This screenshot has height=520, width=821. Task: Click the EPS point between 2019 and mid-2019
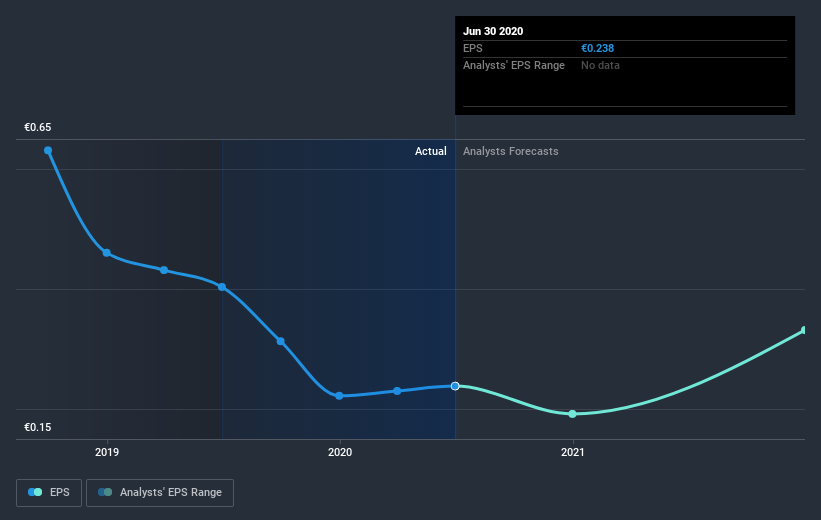point(164,270)
